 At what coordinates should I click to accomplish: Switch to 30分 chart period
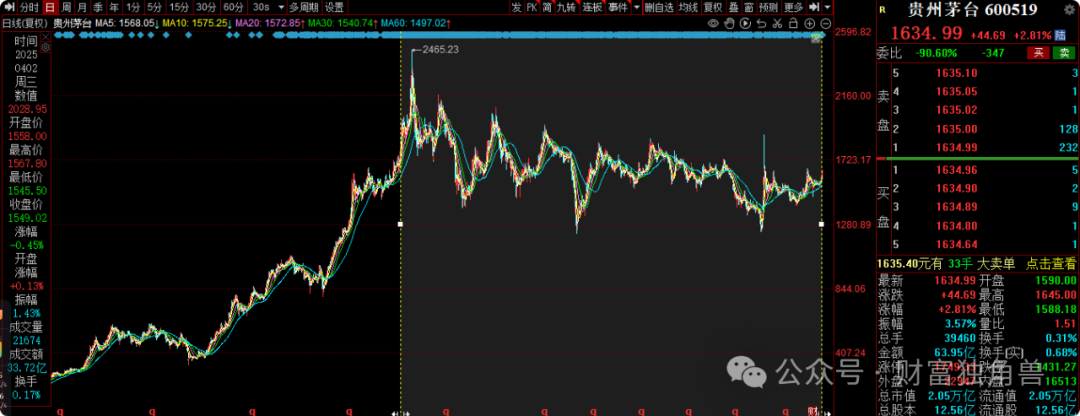(205, 7)
